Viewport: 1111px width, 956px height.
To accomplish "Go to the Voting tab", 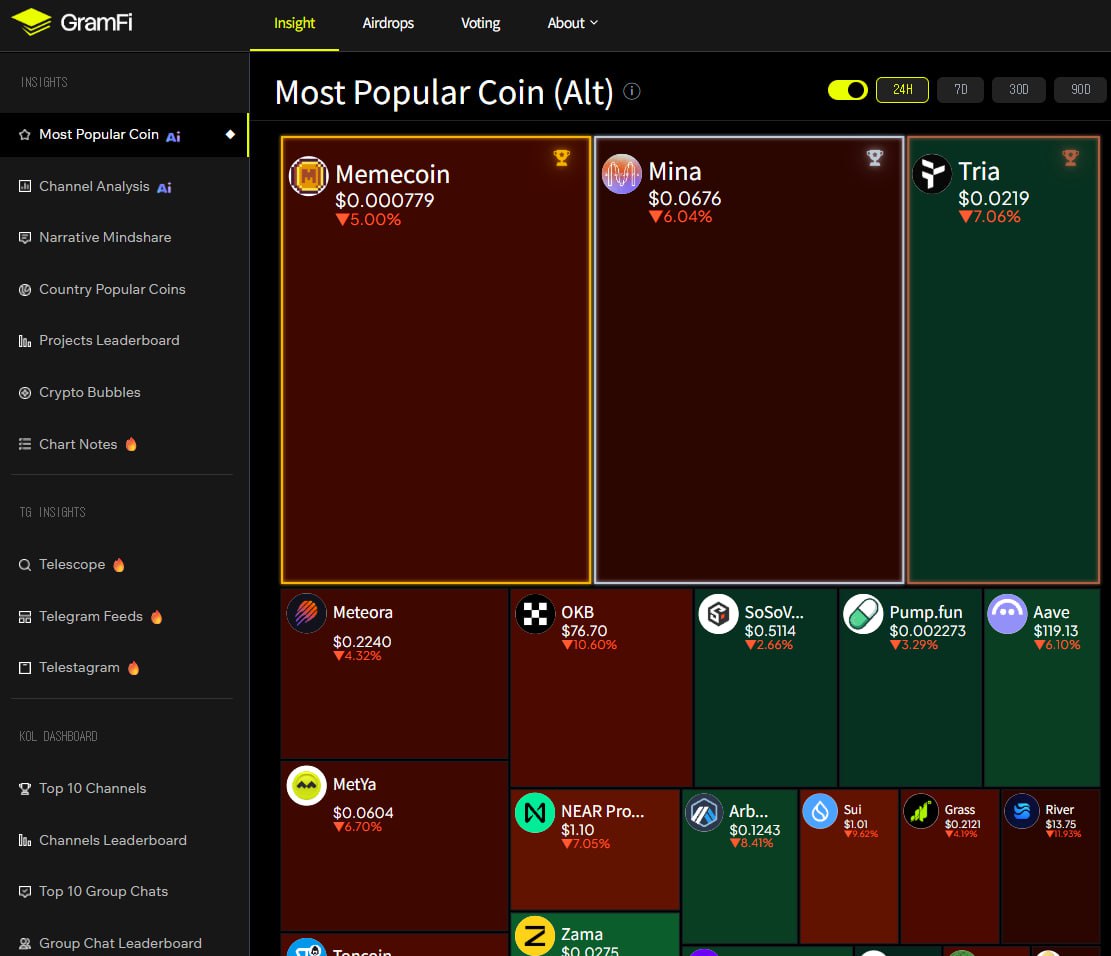I will [x=480, y=23].
